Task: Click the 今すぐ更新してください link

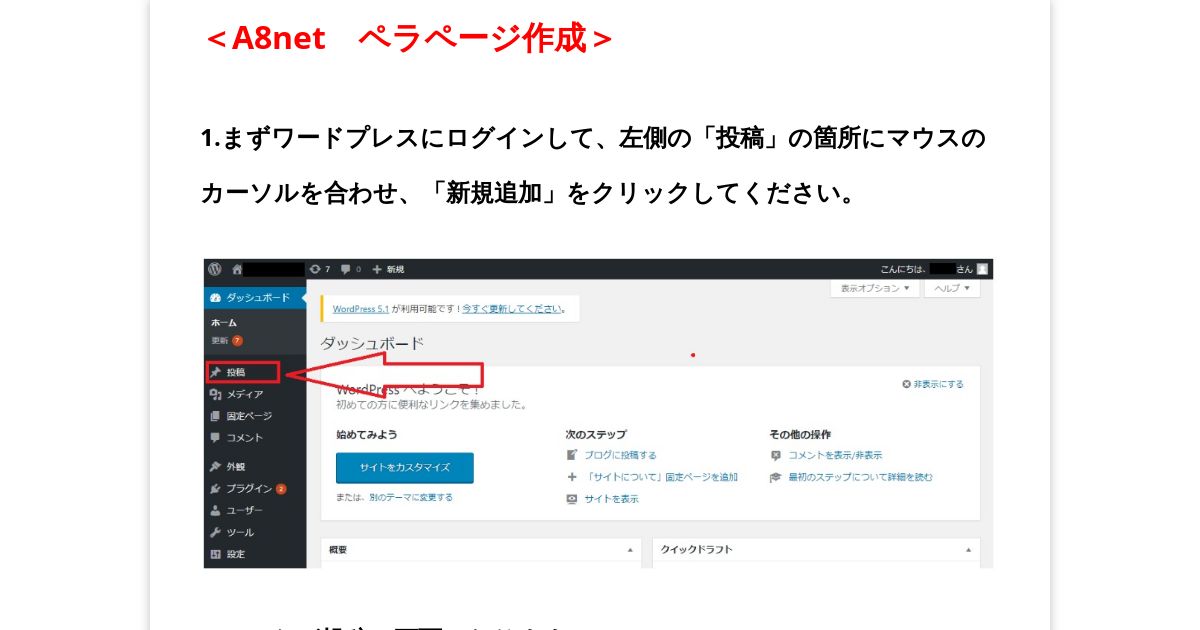Action: coord(512,309)
